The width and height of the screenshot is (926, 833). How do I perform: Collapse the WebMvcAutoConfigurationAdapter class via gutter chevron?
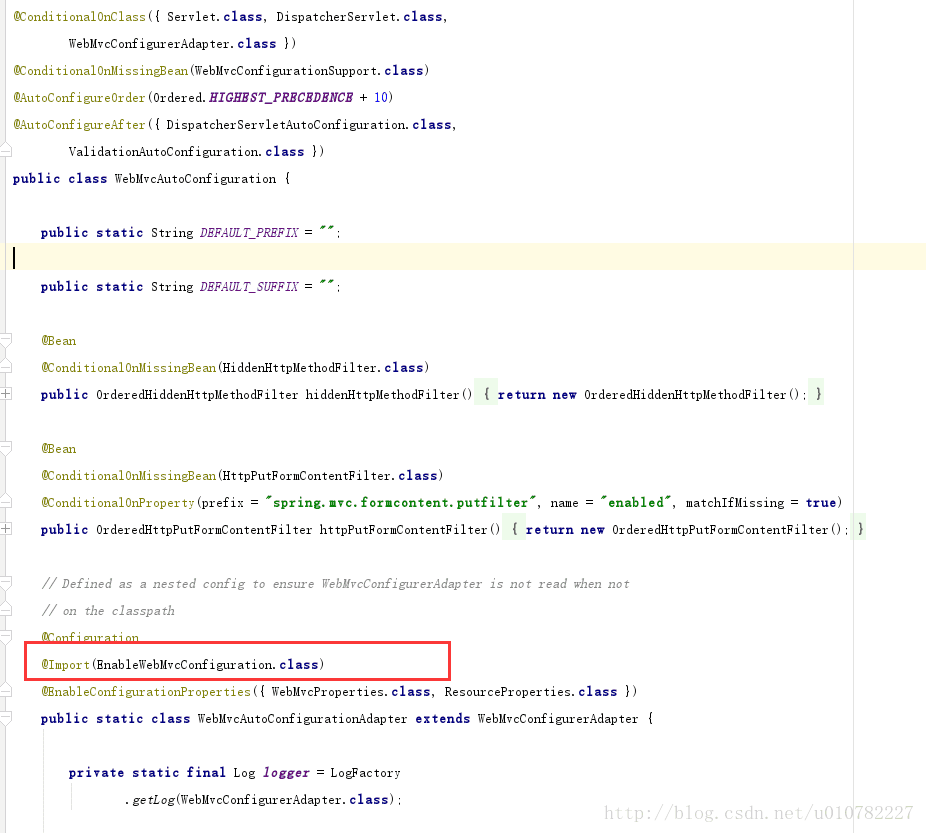5,718
